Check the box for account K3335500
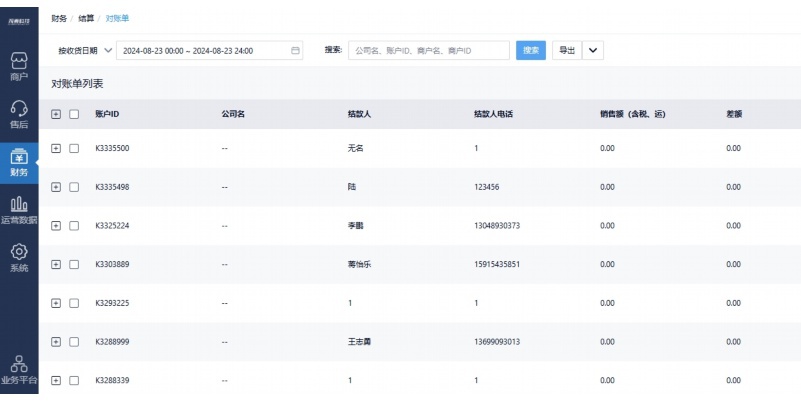801x401 pixels. point(74,148)
